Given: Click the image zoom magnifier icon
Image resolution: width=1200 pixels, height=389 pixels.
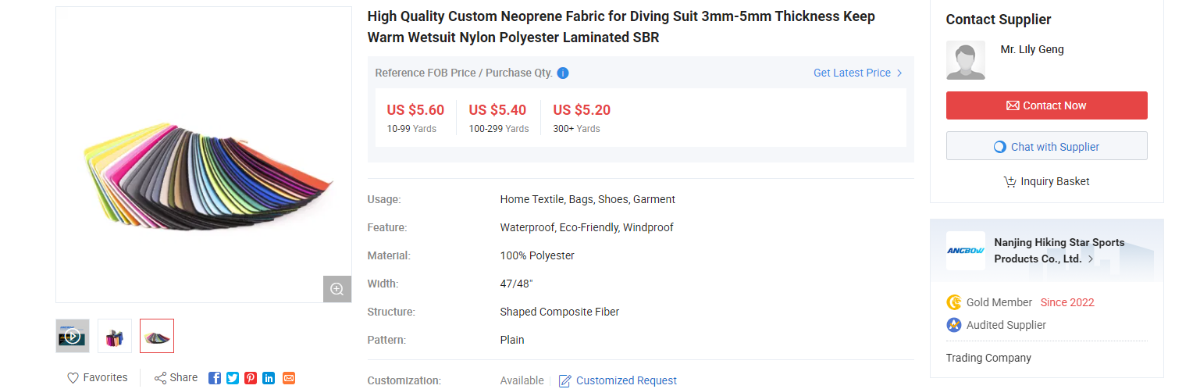Looking at the screenshot, I should (x=337, y=288).
